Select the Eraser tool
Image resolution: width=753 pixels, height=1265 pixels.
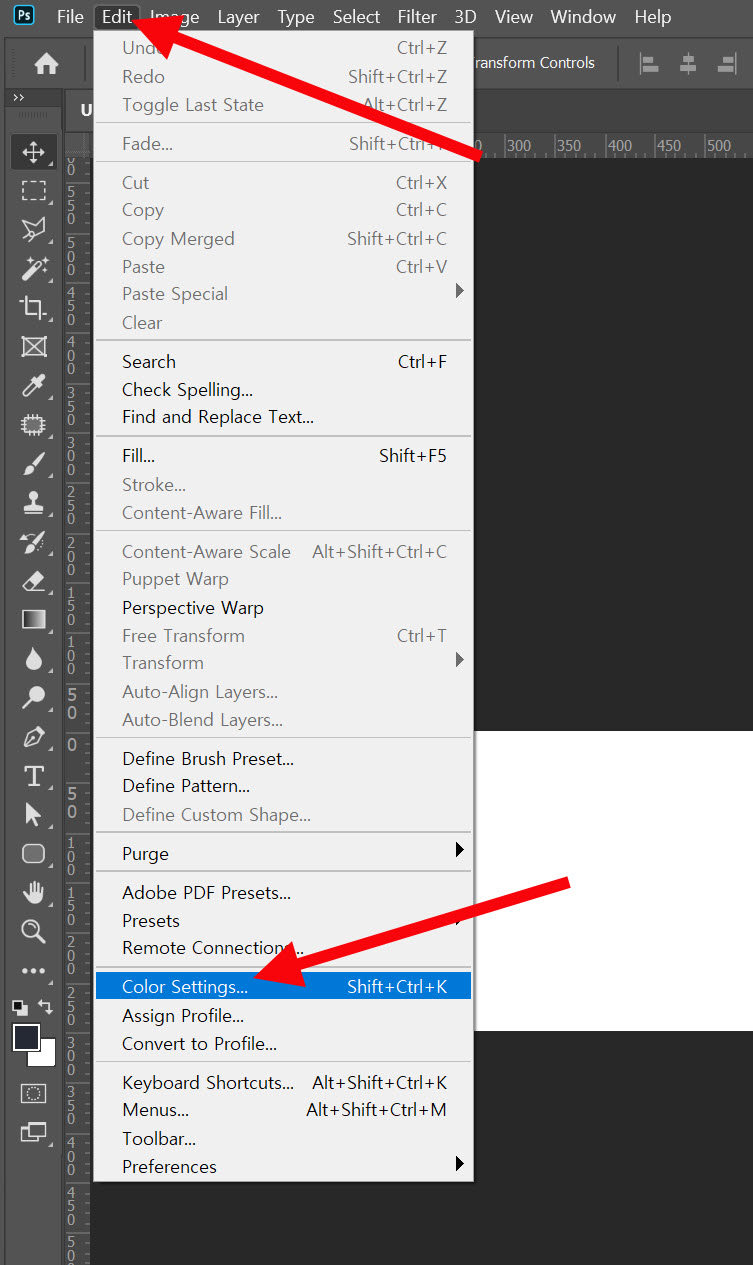(34, 581)
